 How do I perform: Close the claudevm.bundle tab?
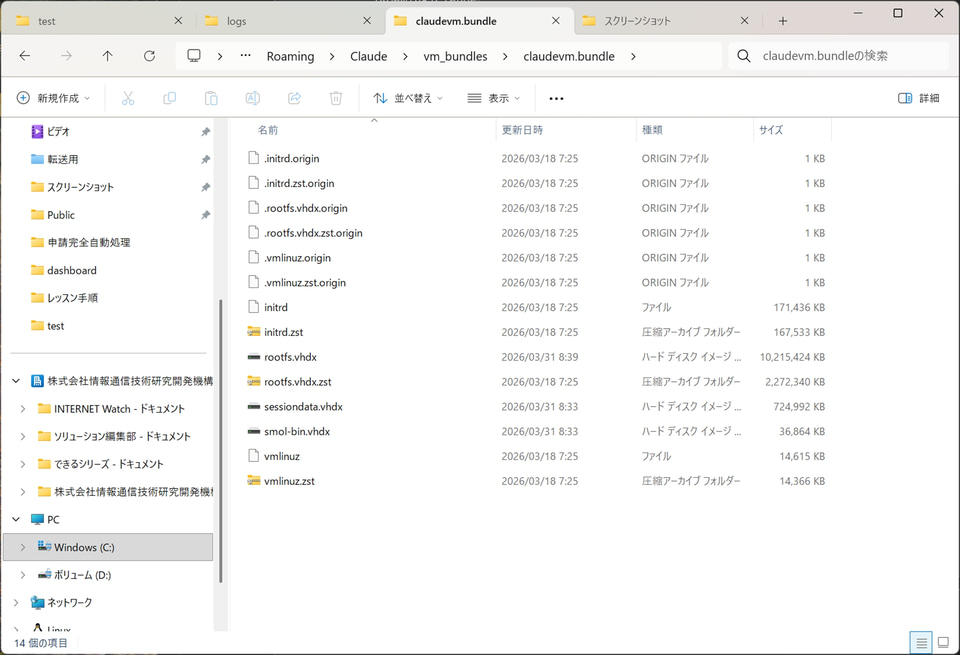point(555,21)
